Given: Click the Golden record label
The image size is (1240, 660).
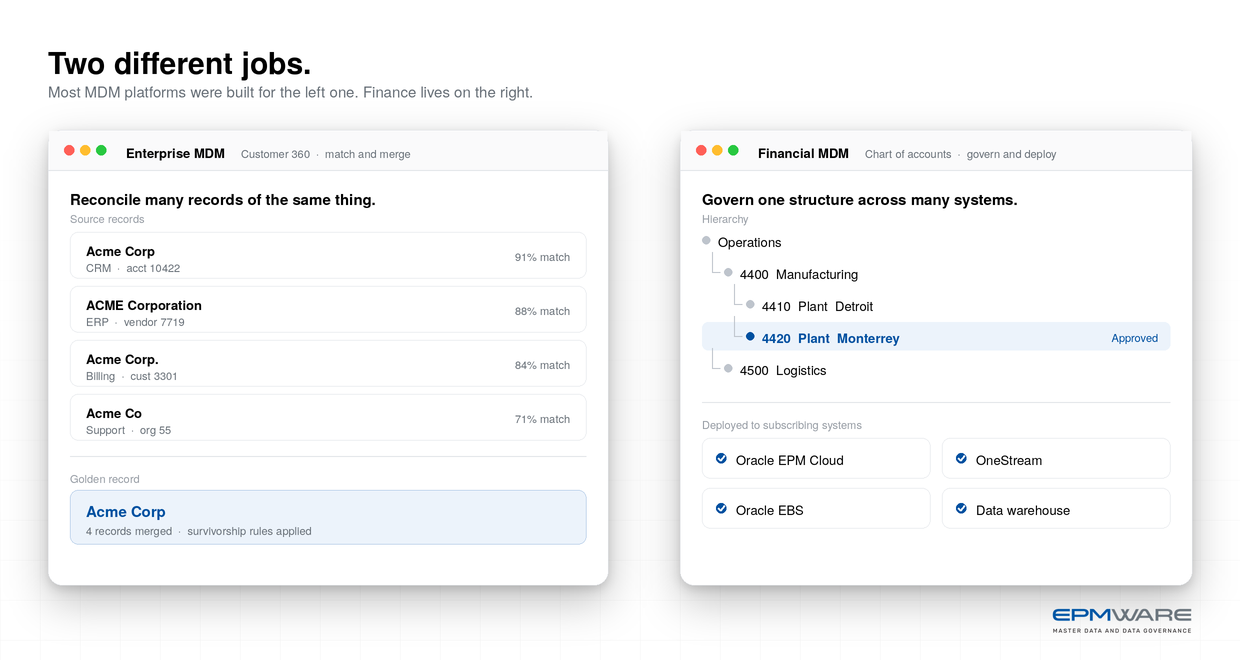Looking at the screenshot, I should [x=105, y=479].
